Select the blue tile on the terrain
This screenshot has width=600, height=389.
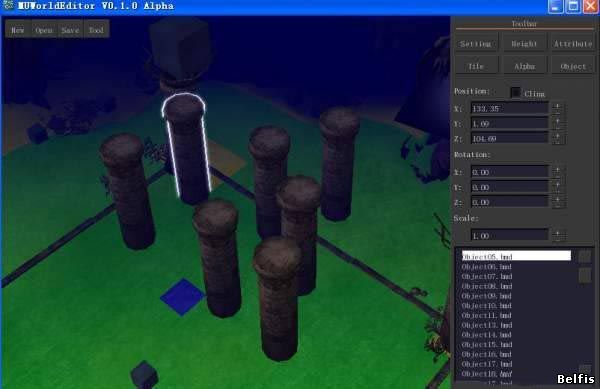point(183,296)
